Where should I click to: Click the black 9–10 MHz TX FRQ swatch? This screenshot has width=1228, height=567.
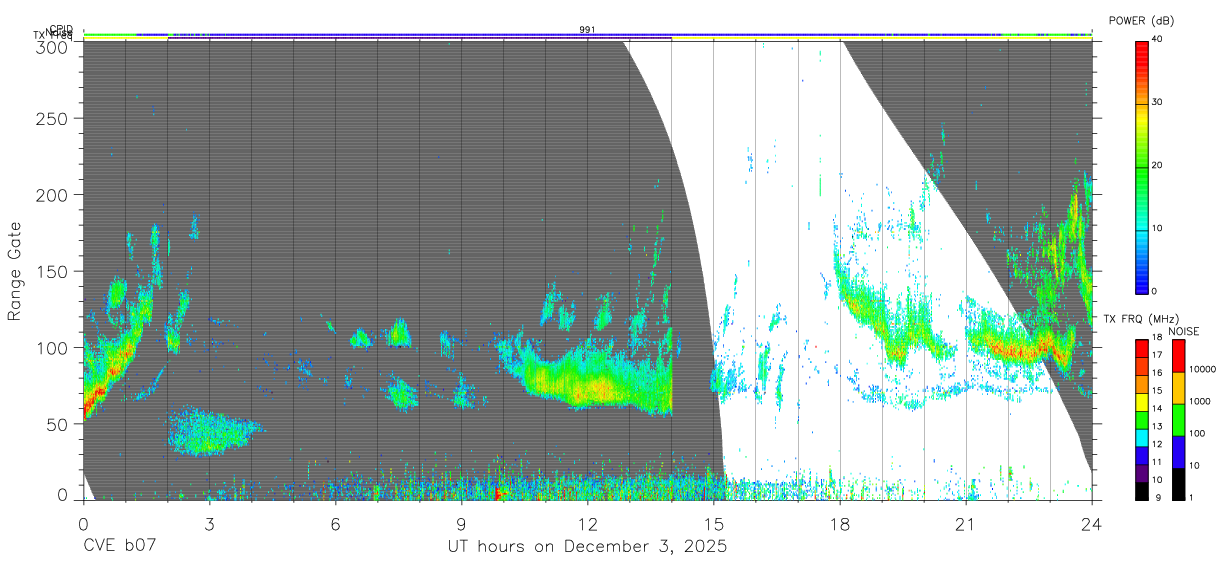1141,491
